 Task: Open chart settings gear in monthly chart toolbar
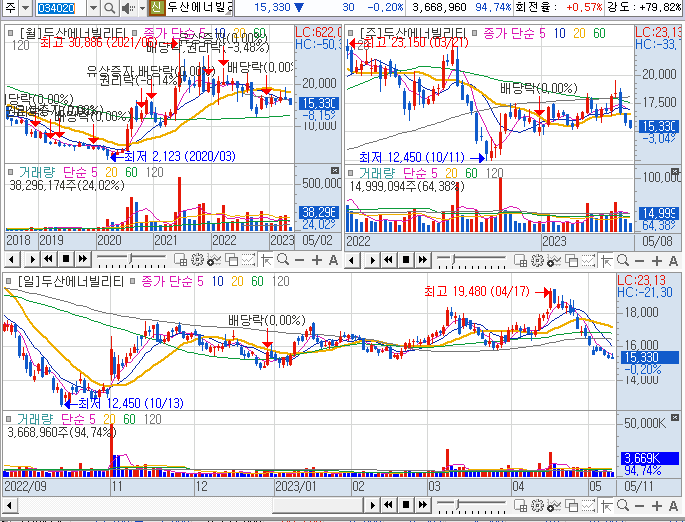tap(197, 260)
